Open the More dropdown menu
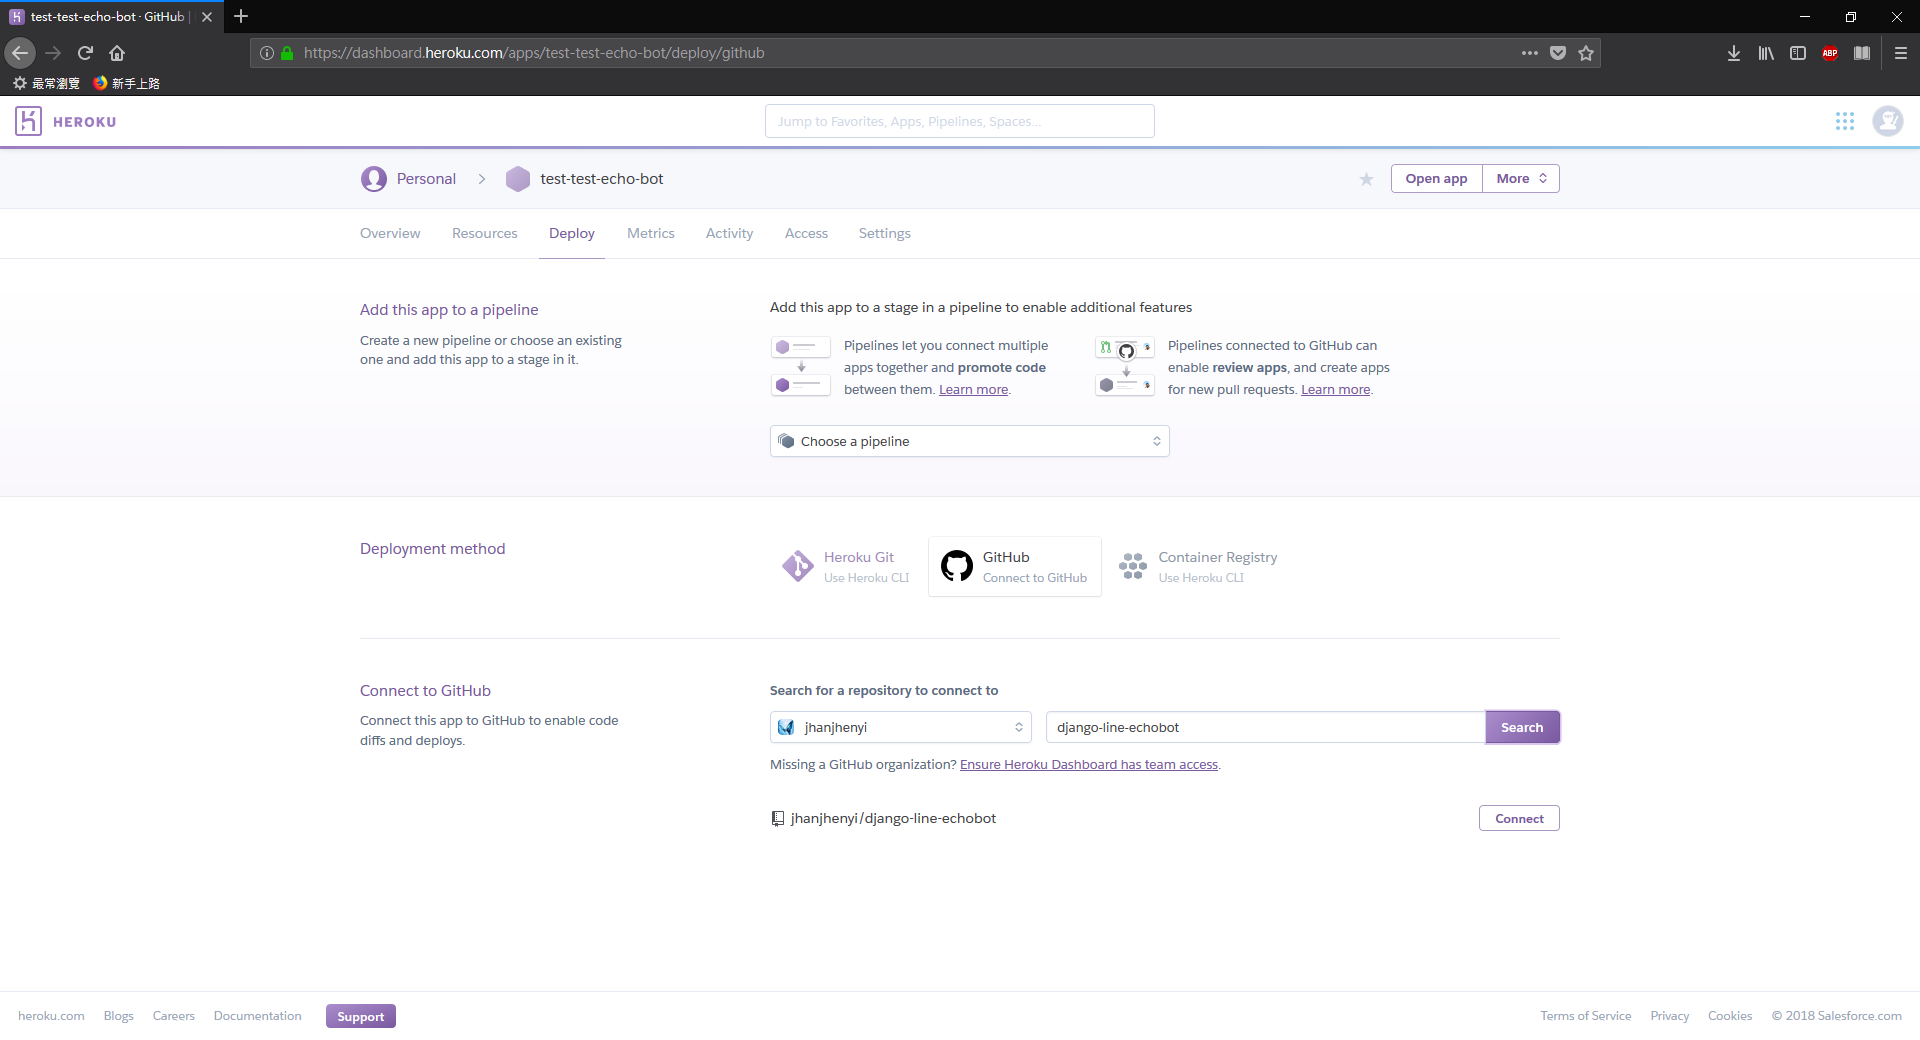The width and height of the screenshot is (1920, 1040). pos(1521,179)
